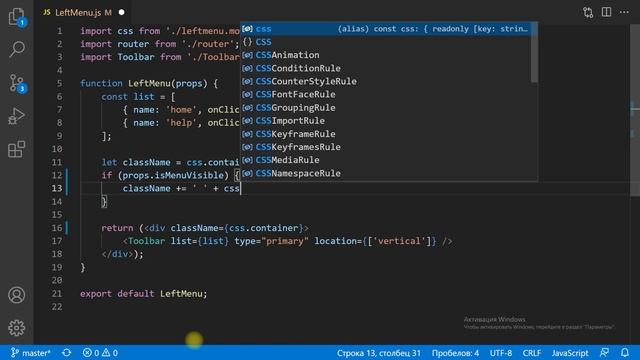
Task: Choose the CSSGroupingRule suggestion
Action: (386, 107)
